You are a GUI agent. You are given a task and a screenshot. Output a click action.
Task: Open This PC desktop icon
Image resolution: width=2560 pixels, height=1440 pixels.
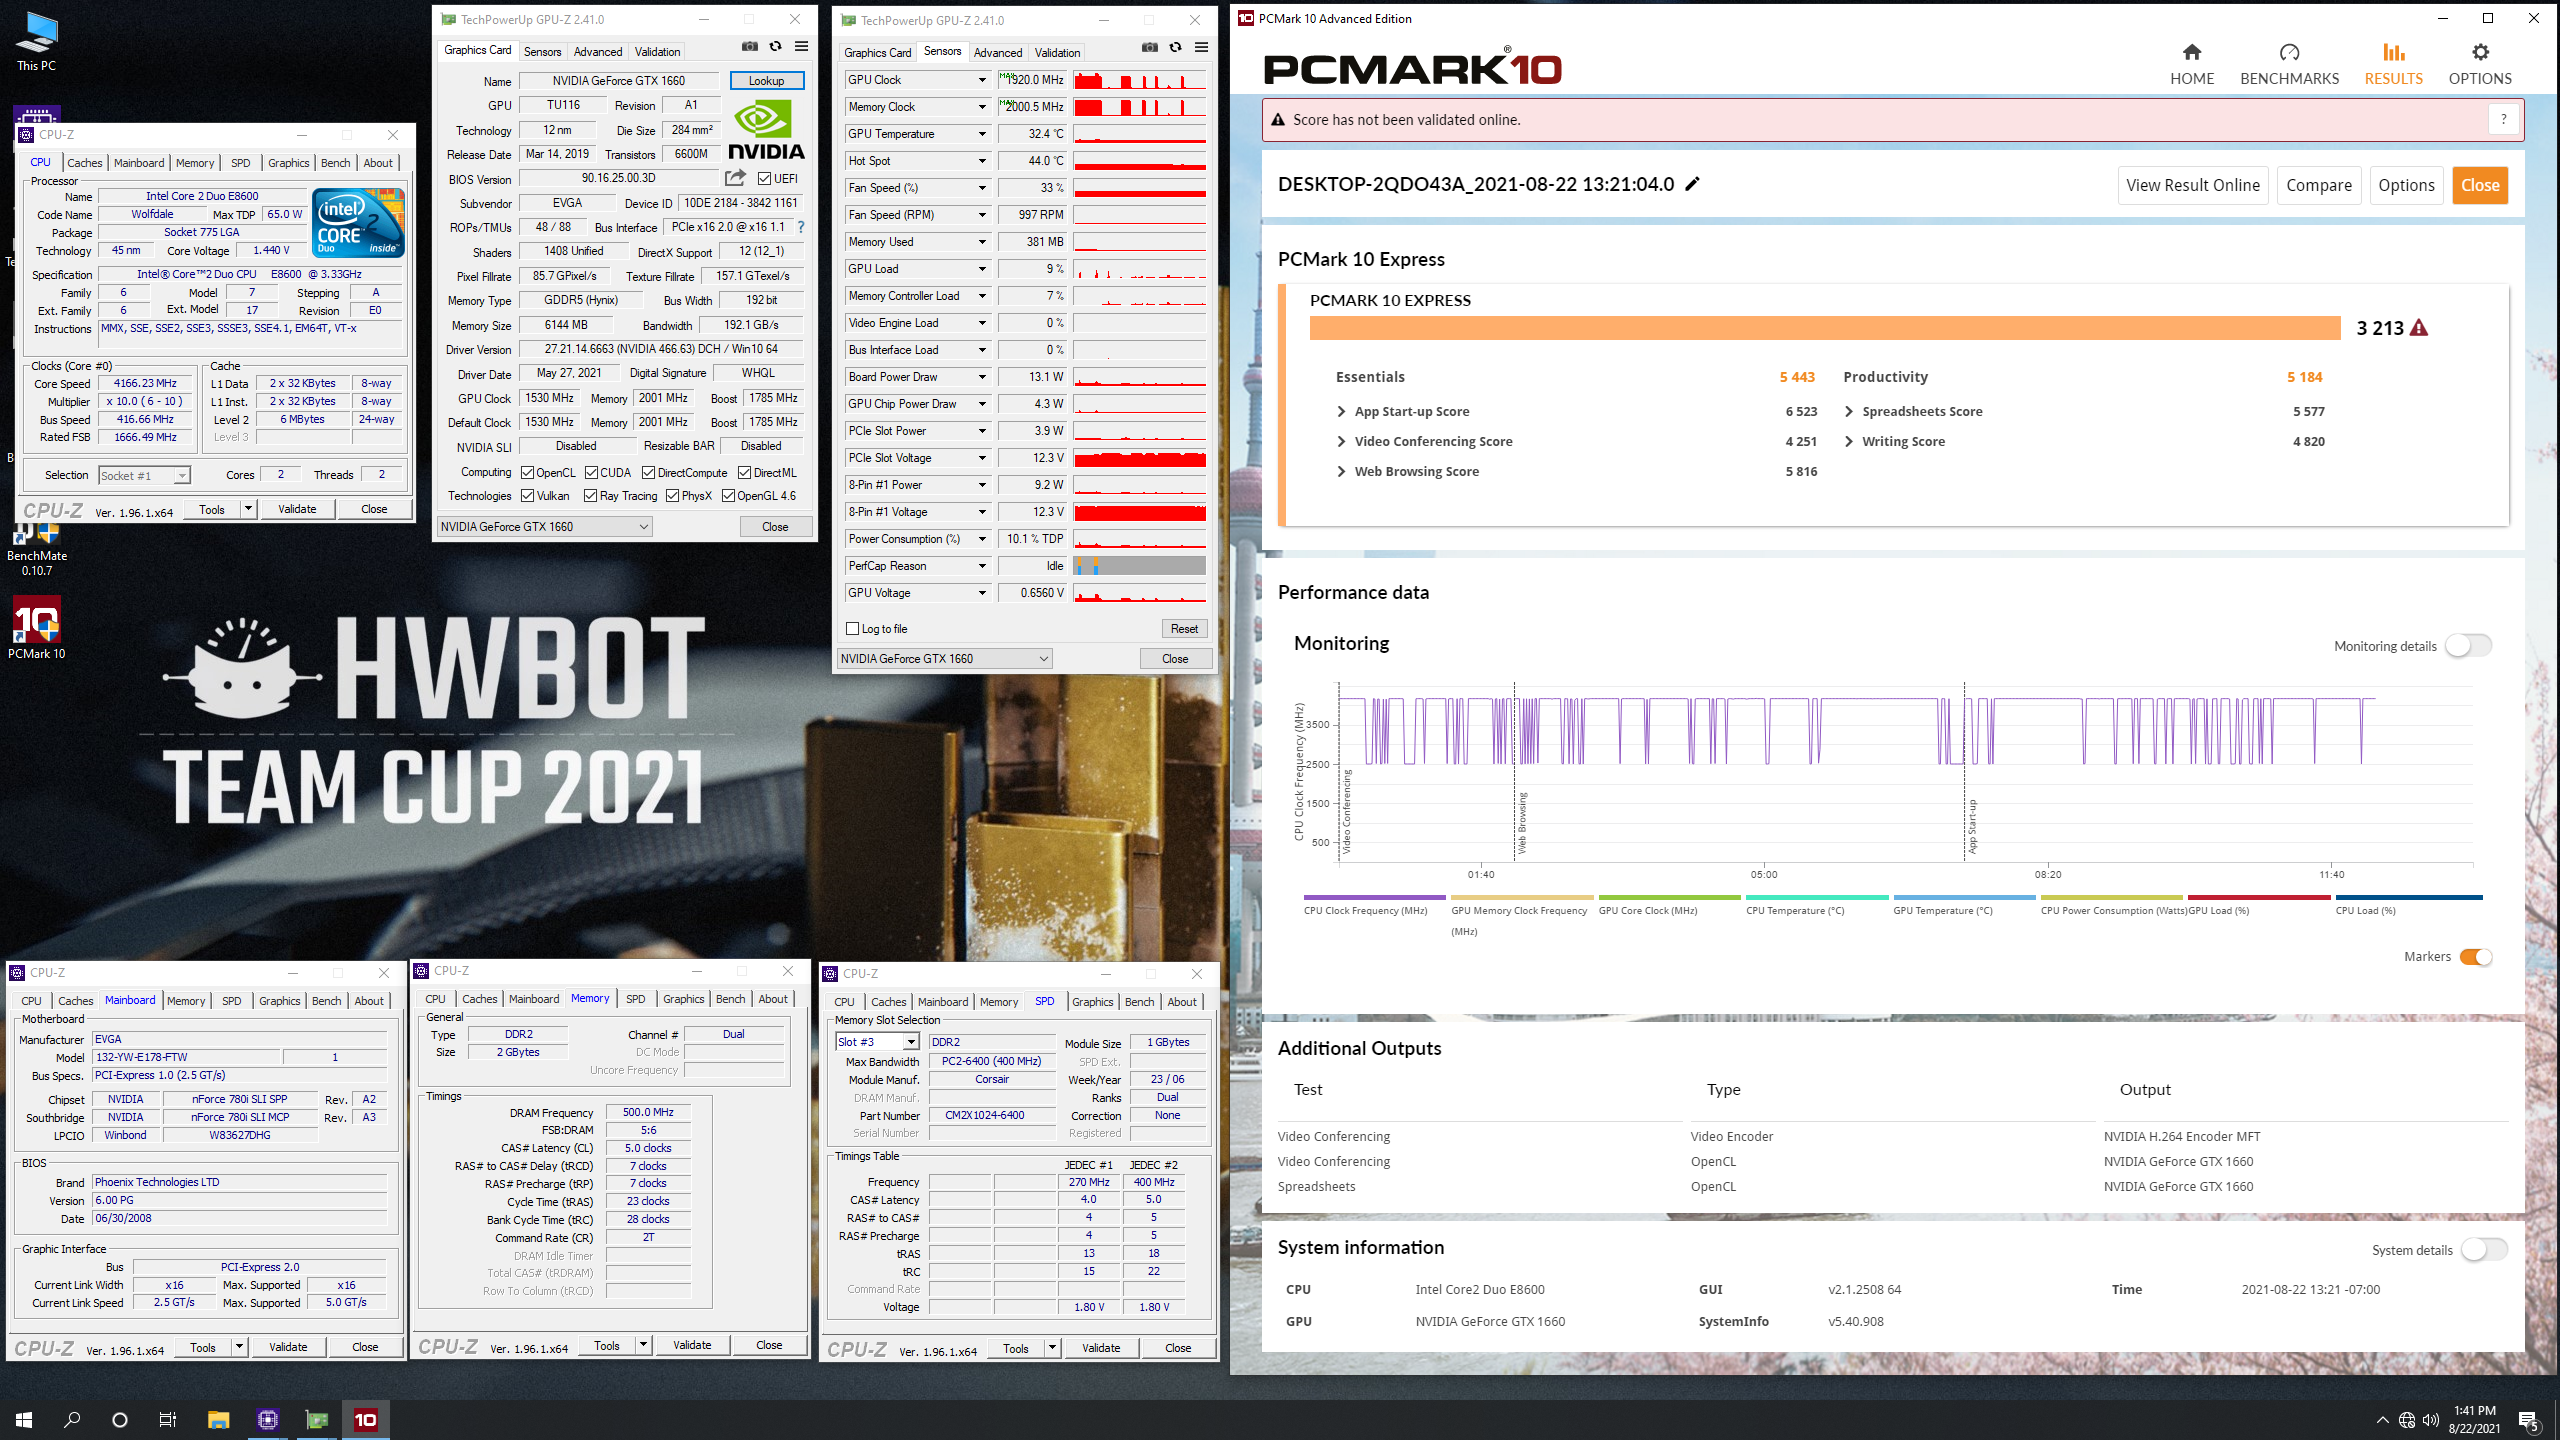(36, 42)
